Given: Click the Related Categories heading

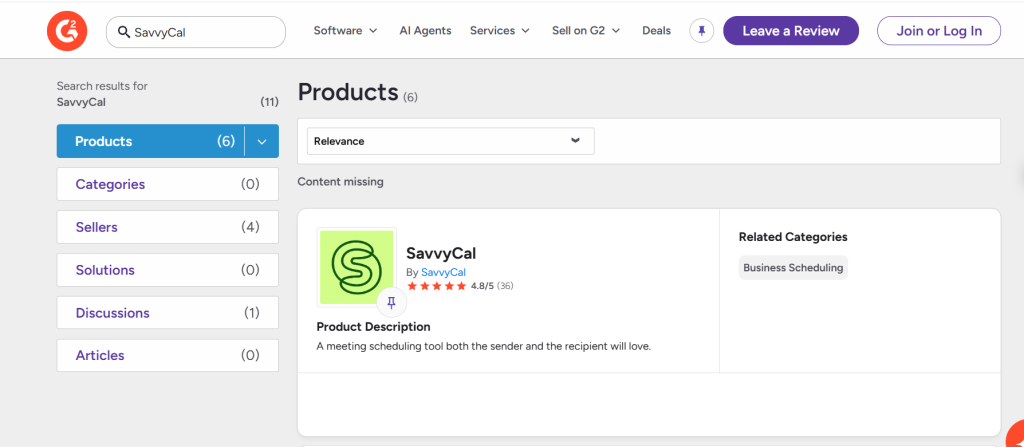Looking at the screenshot, I should pyautogui.click(x=793, y=237).
